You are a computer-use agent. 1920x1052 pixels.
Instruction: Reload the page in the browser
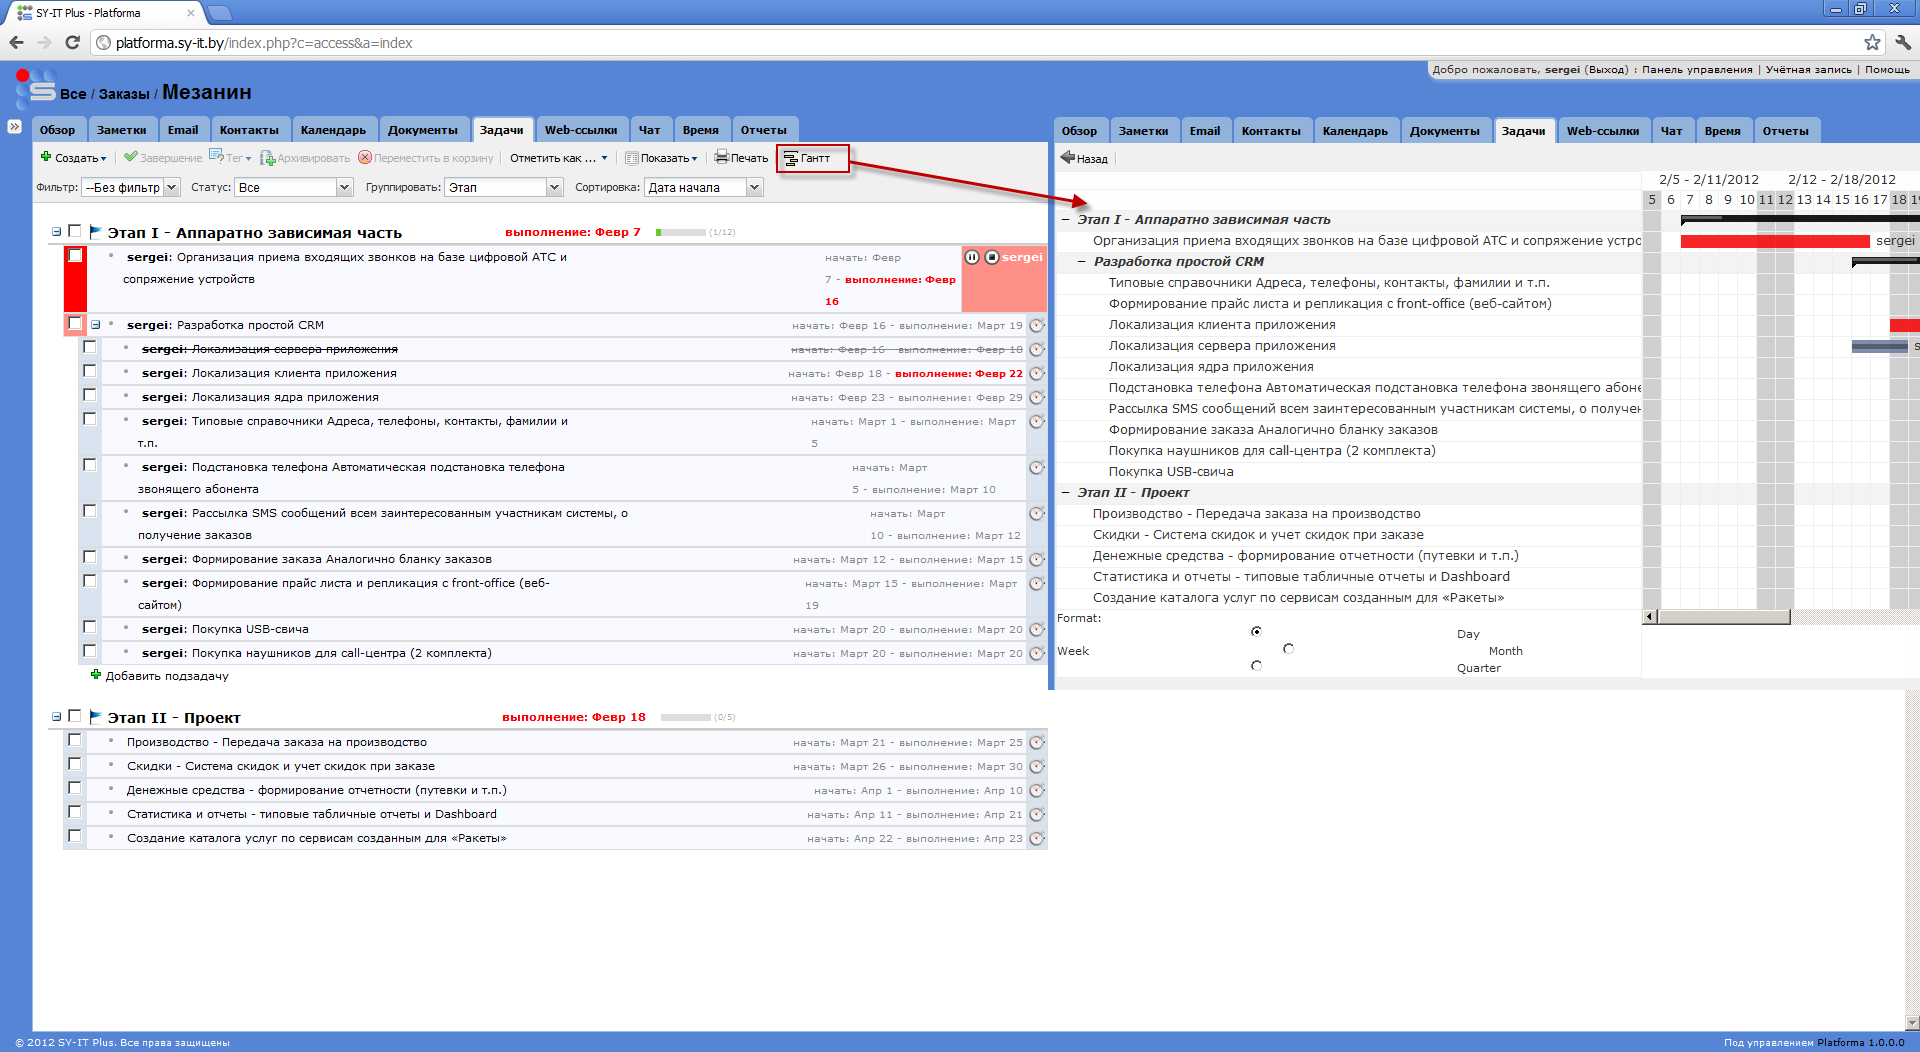tap(72, 42)
